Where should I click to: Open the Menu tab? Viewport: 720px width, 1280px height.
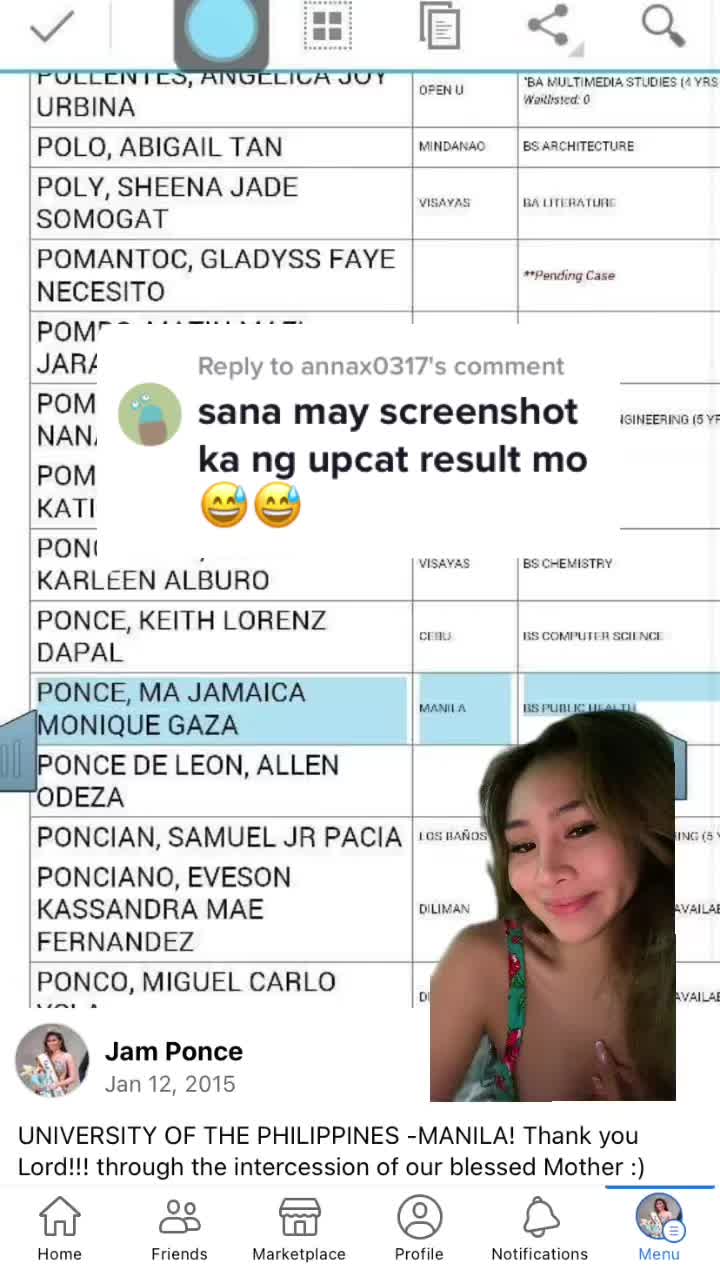[659, 1228]
